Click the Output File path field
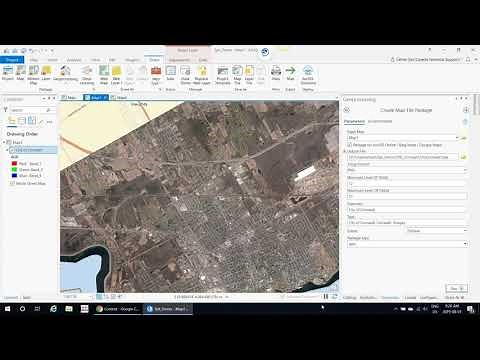 (x=403, y=157)
